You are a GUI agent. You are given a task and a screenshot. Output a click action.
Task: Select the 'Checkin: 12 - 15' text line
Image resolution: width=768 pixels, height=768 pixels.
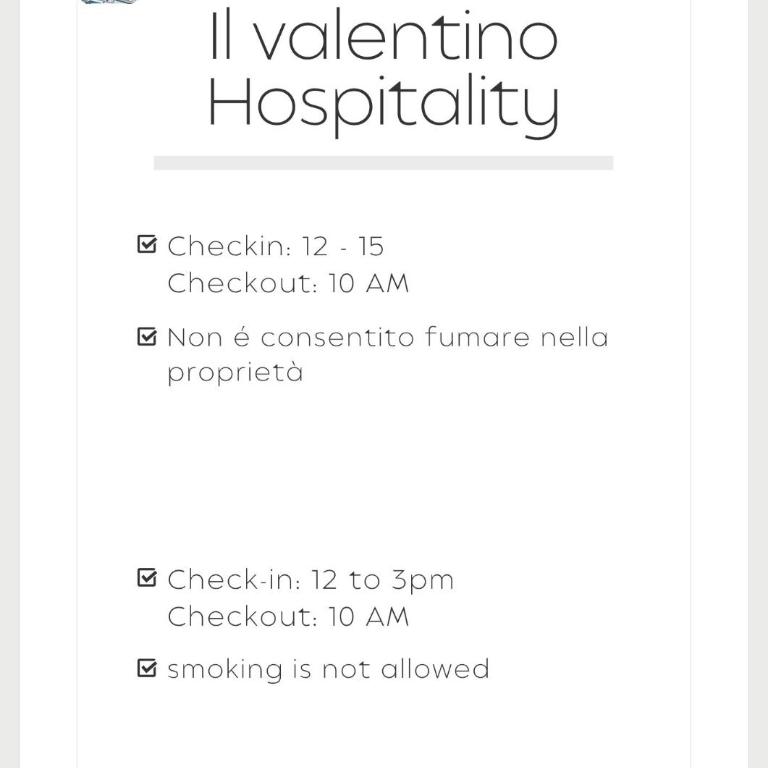pyautogui.click(x=275, y=246)
